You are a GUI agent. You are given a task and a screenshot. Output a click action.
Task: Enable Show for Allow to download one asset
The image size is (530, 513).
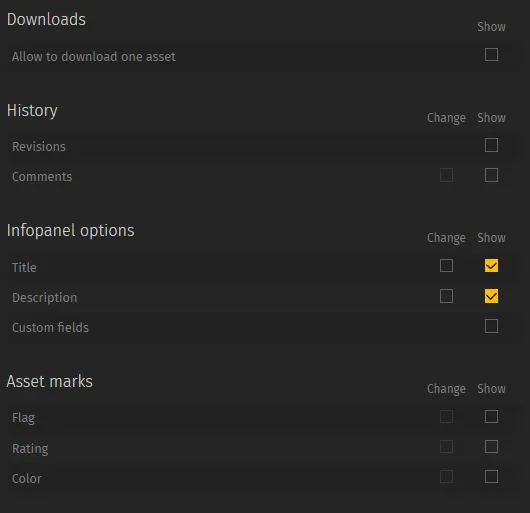[491, 55]
